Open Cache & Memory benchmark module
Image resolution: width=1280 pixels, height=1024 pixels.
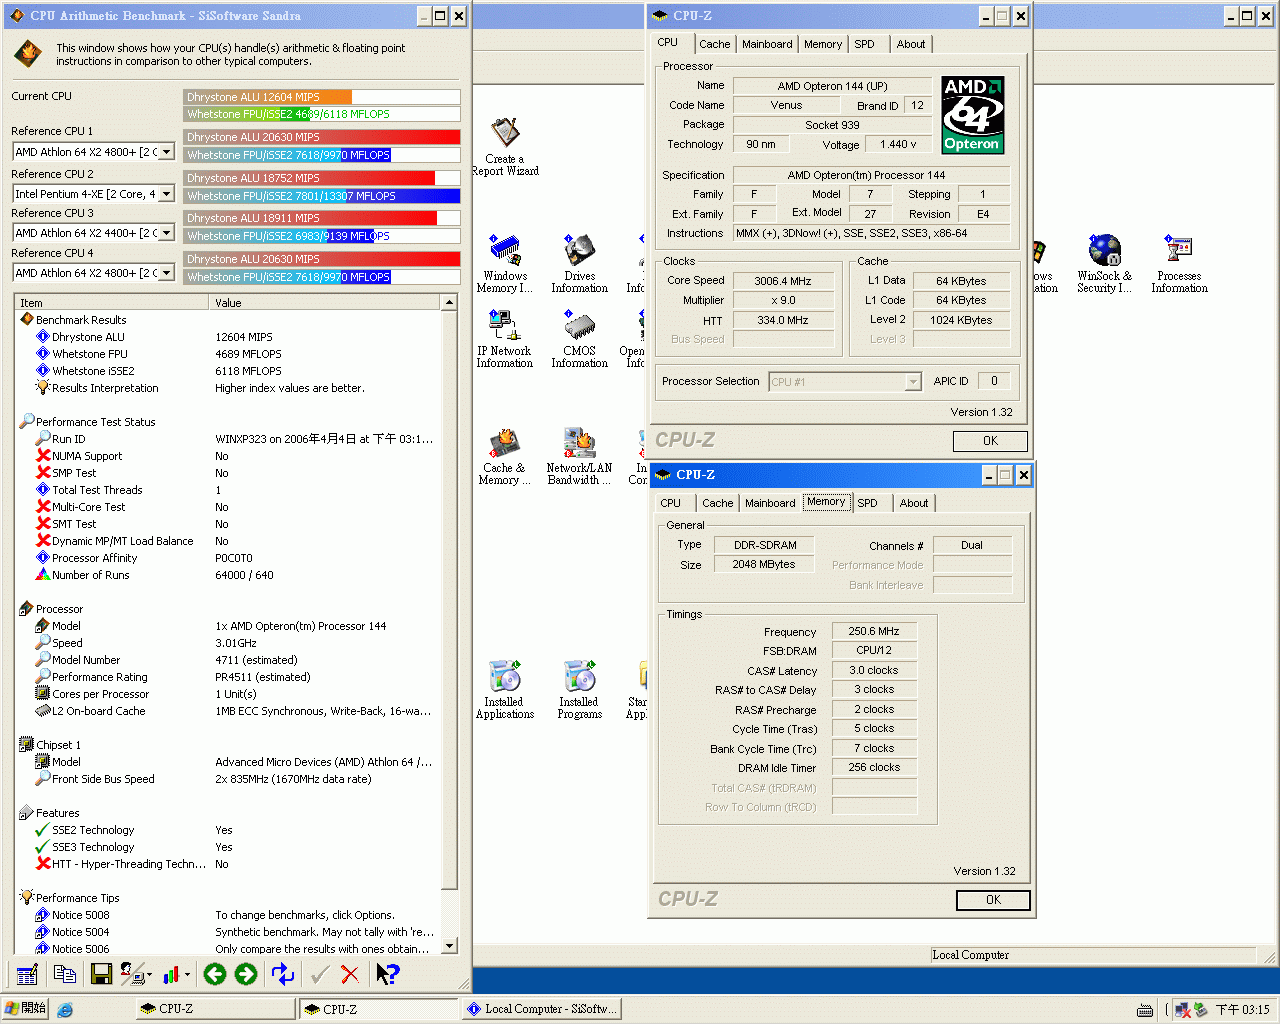click(504, 457)
